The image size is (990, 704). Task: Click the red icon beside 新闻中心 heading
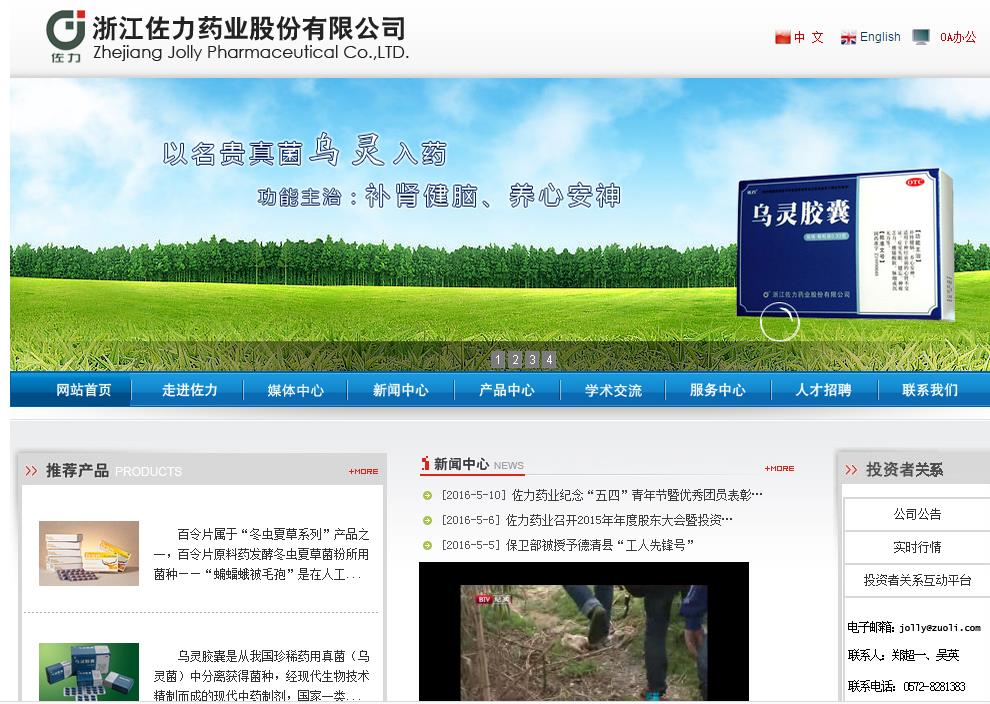426,464
